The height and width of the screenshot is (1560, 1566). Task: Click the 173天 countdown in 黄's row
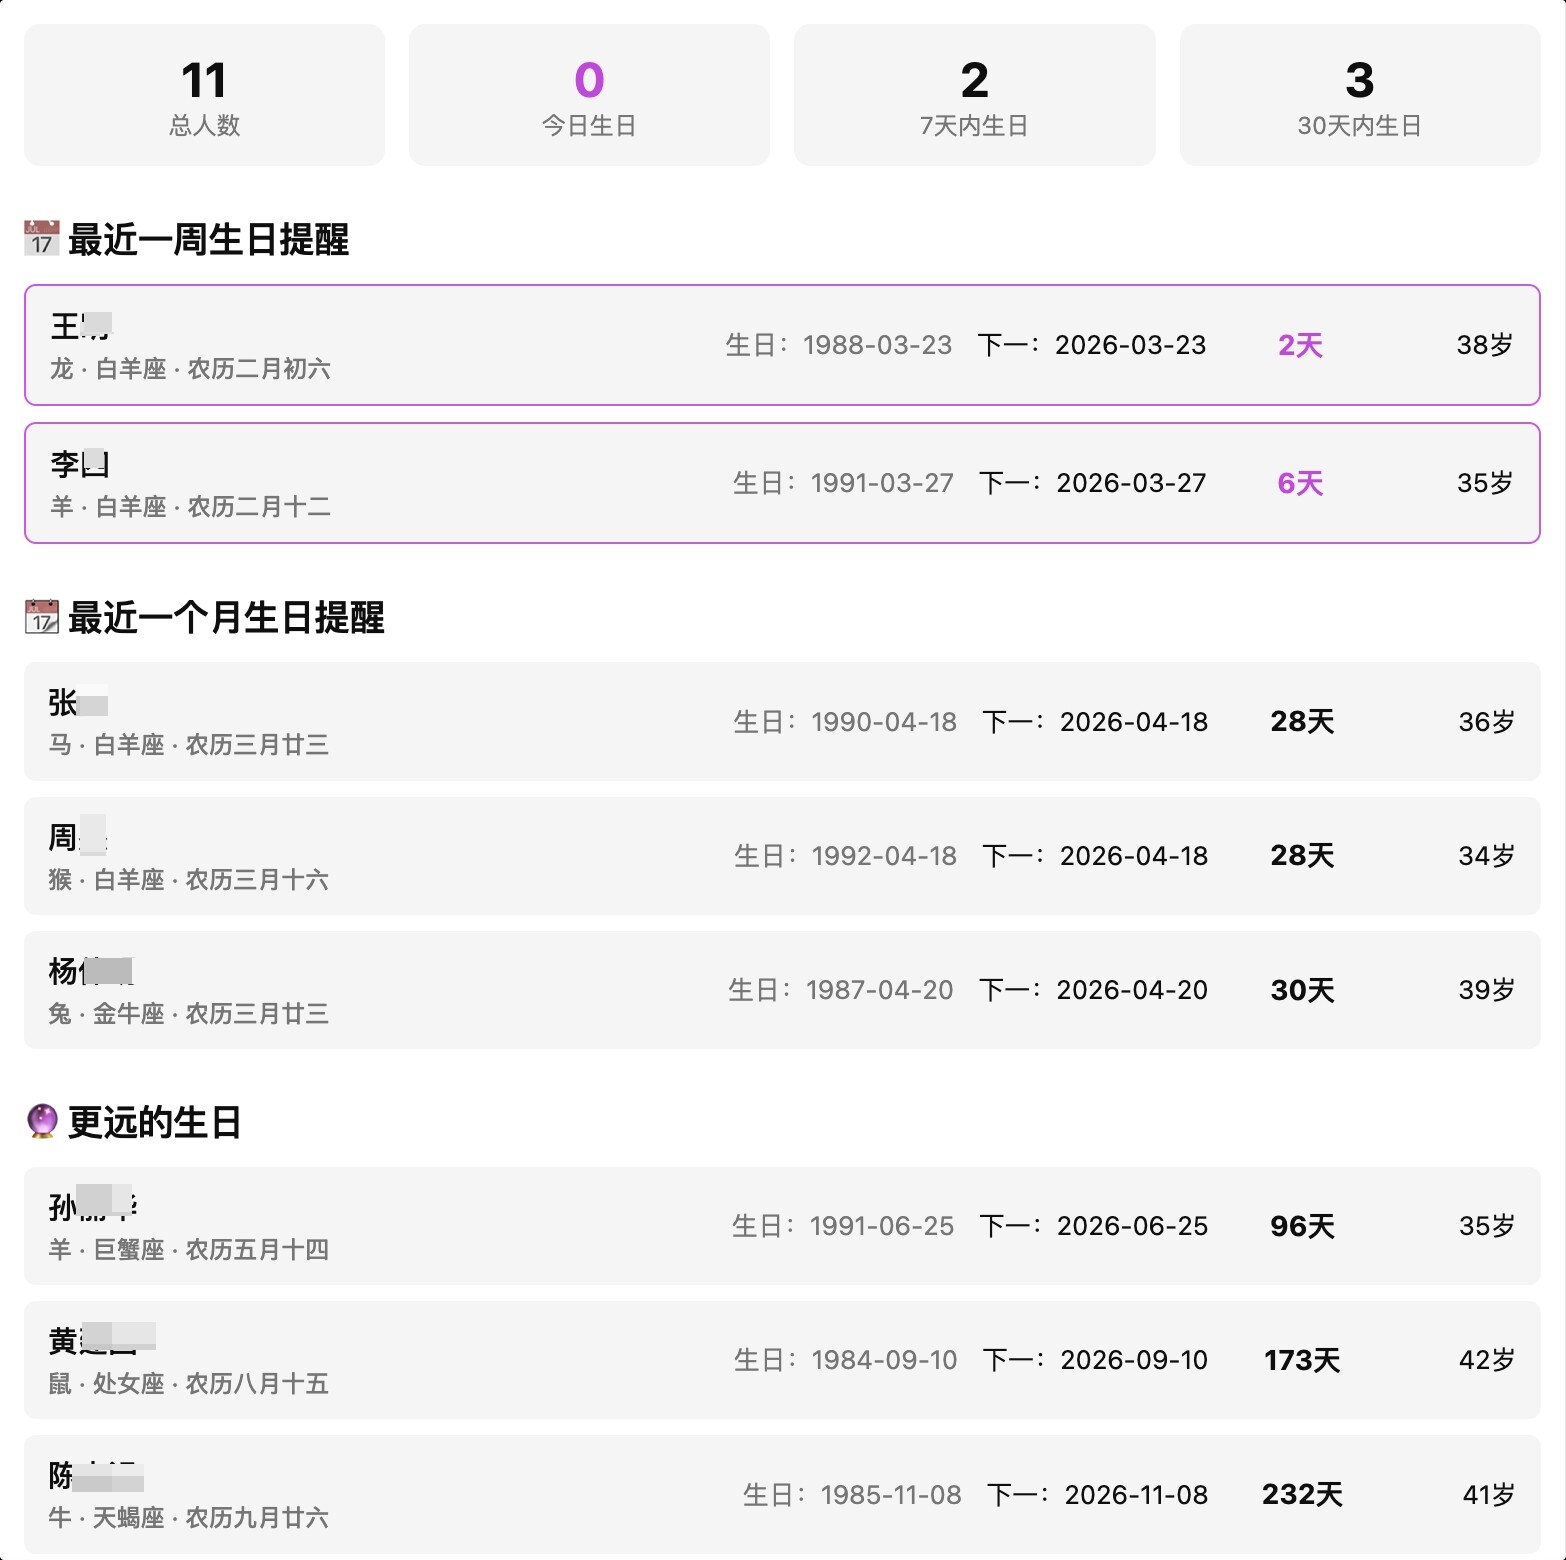tap(1302, 1360)
